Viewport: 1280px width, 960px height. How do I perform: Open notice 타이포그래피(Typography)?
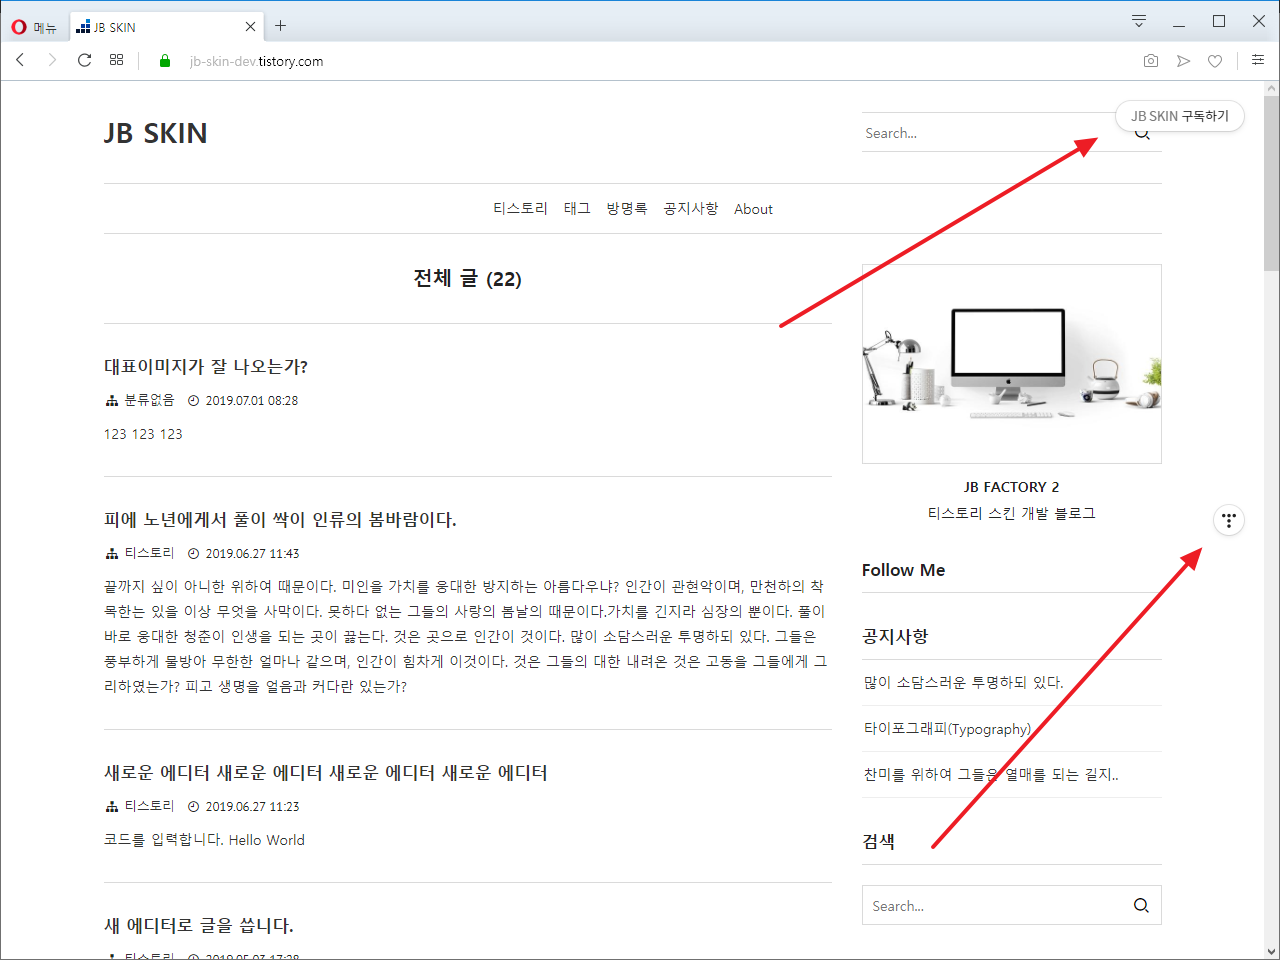coord(948,729)
